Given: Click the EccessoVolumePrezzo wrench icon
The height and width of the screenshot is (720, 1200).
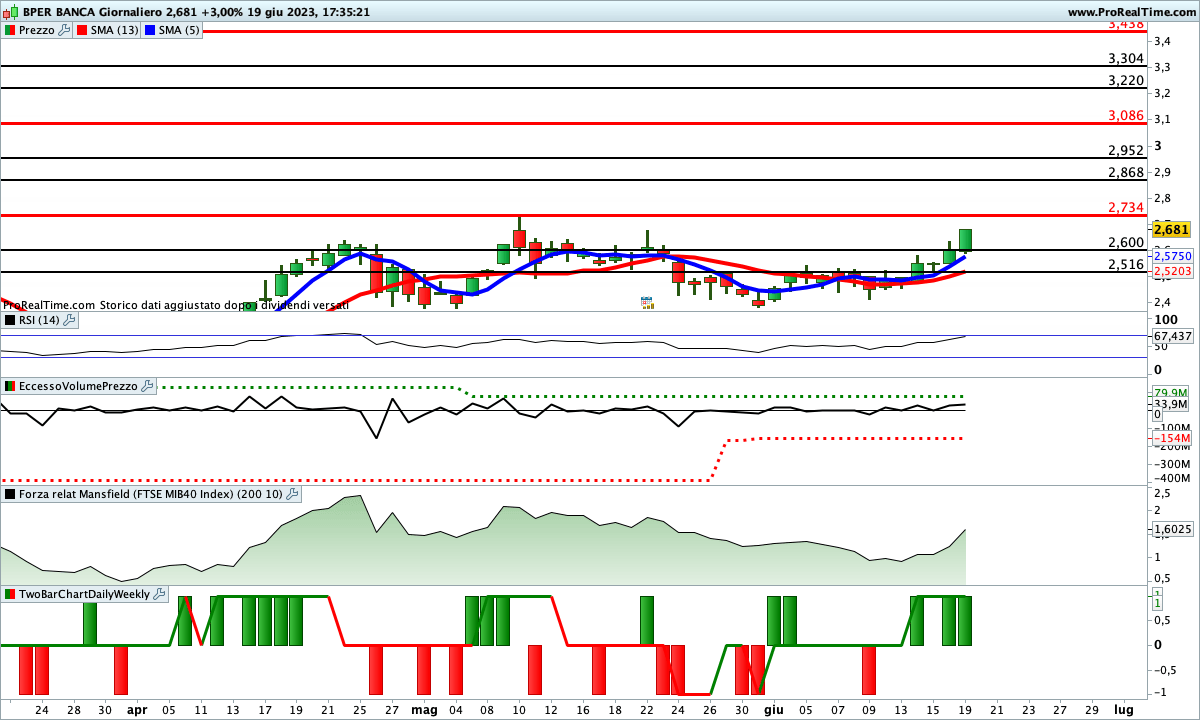Looking at the screenshot, I should [148, 386].
